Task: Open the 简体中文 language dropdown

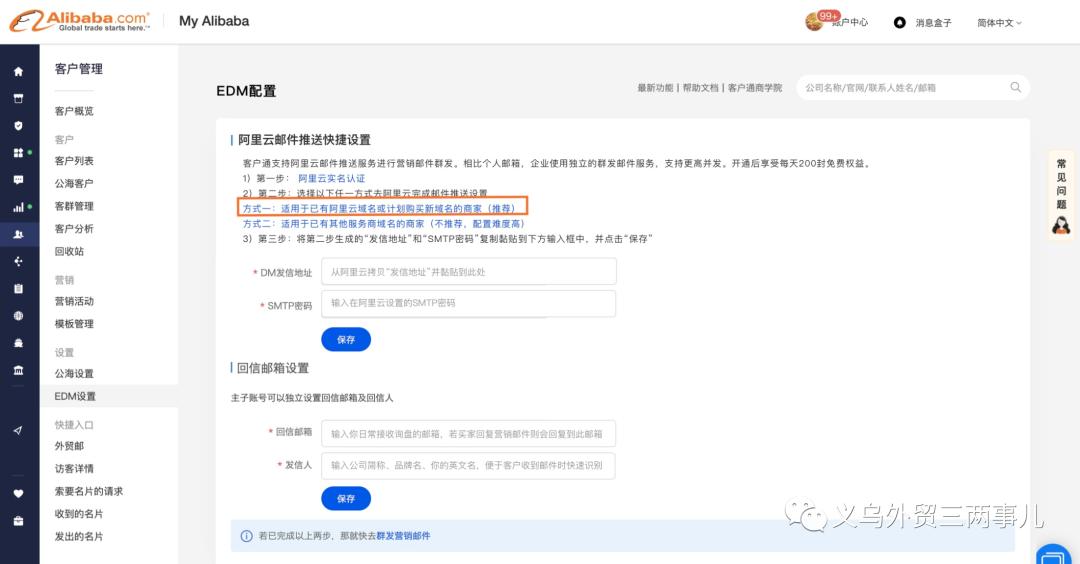Action: (999, 23)
